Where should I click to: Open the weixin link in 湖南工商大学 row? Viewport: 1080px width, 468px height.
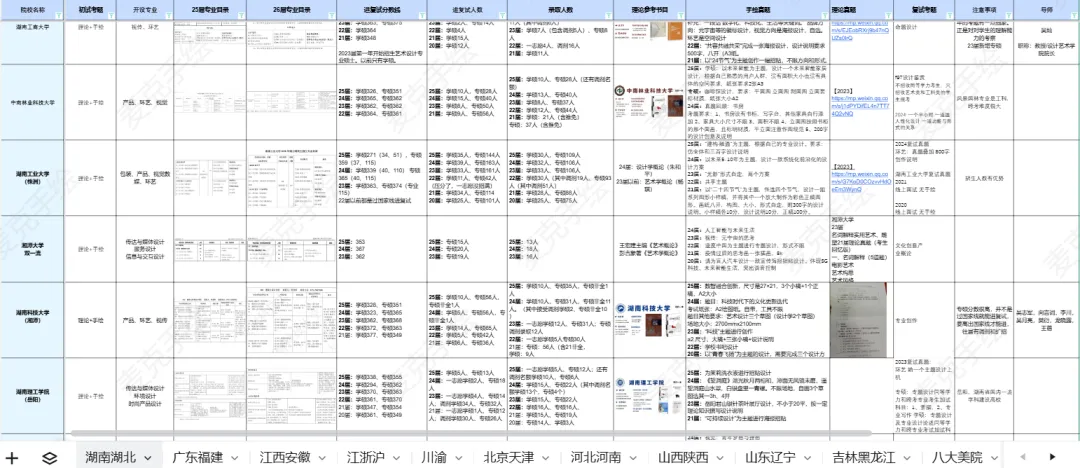(860, 30)
